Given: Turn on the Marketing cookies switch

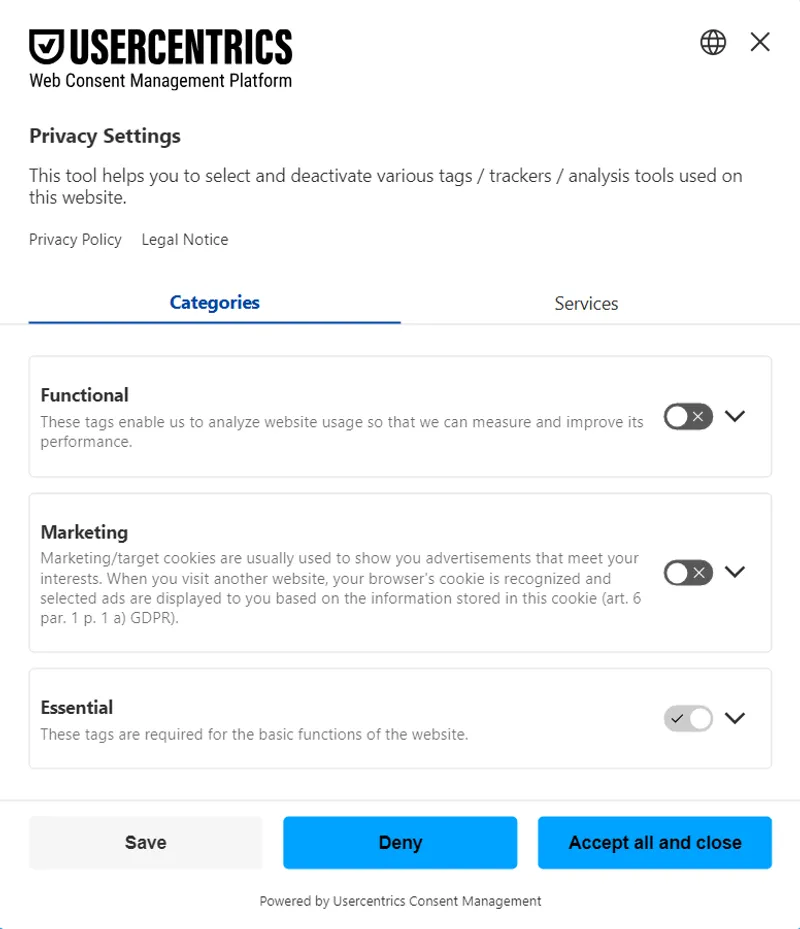Looking at the screenshot, I should tap(687, 572).
